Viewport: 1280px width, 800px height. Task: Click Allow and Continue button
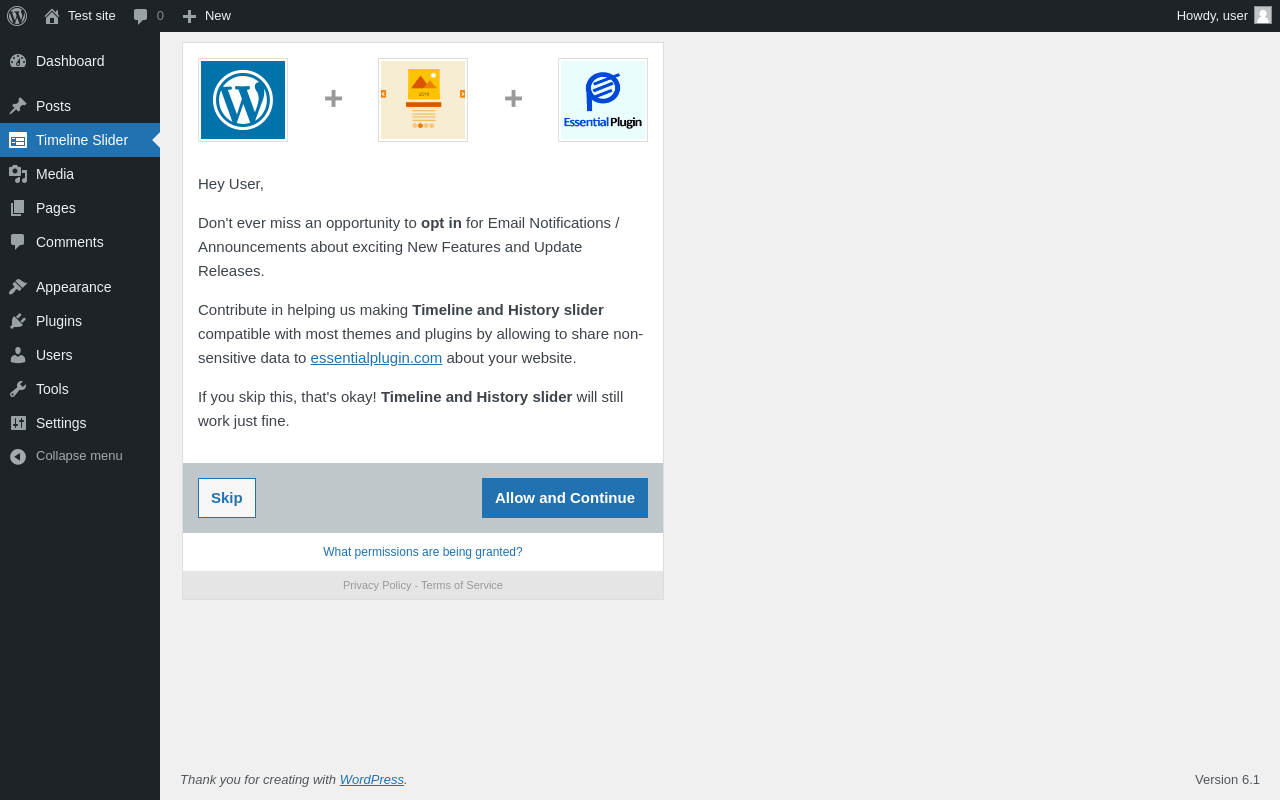[565, 498]
